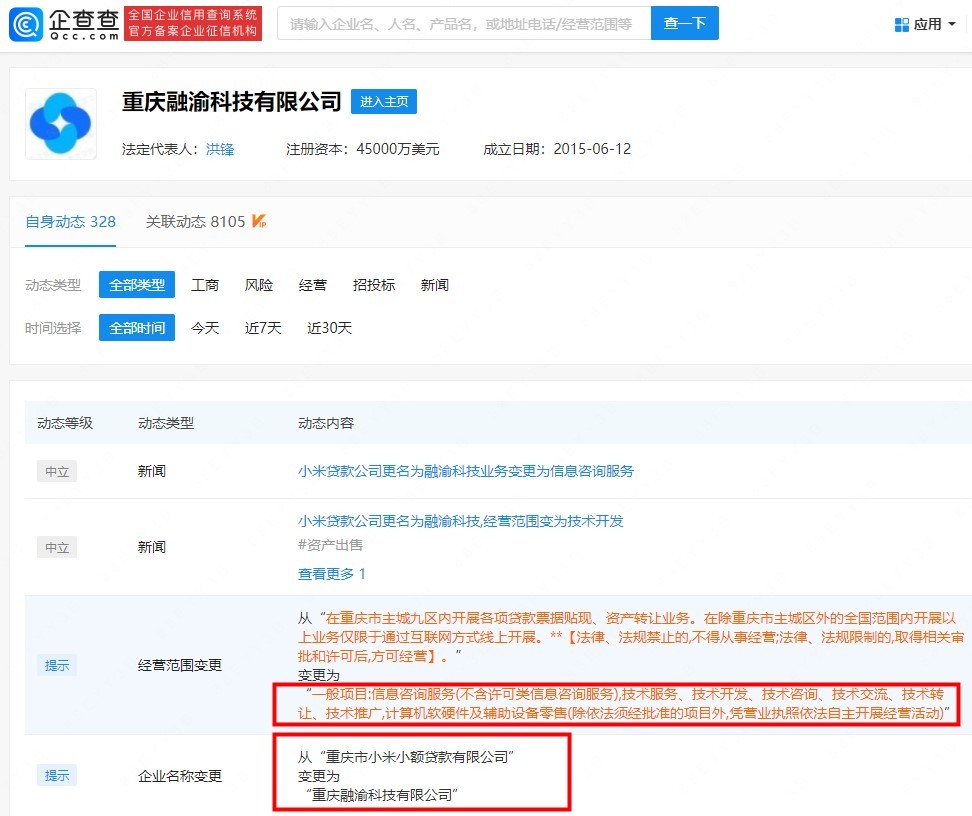Filter dynamics by 风险

(258, 285)
